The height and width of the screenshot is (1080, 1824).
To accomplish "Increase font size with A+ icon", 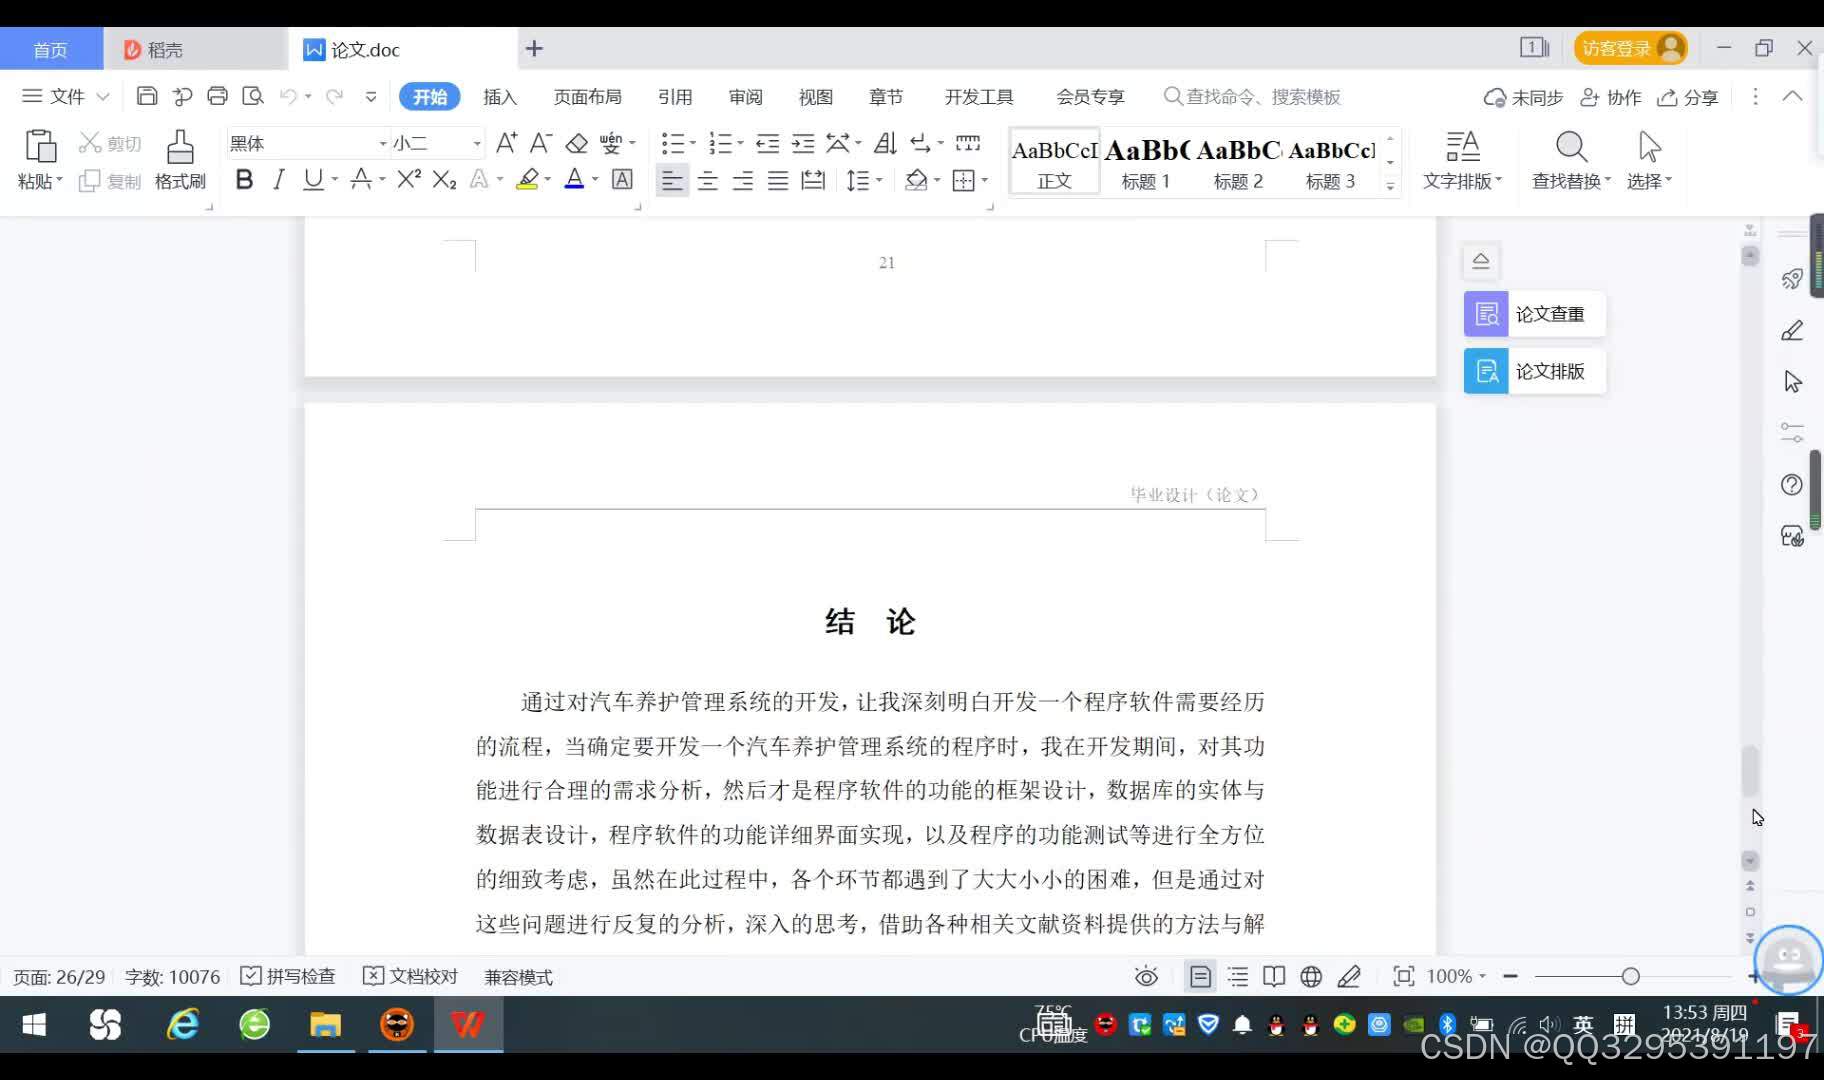I will 507,143.
